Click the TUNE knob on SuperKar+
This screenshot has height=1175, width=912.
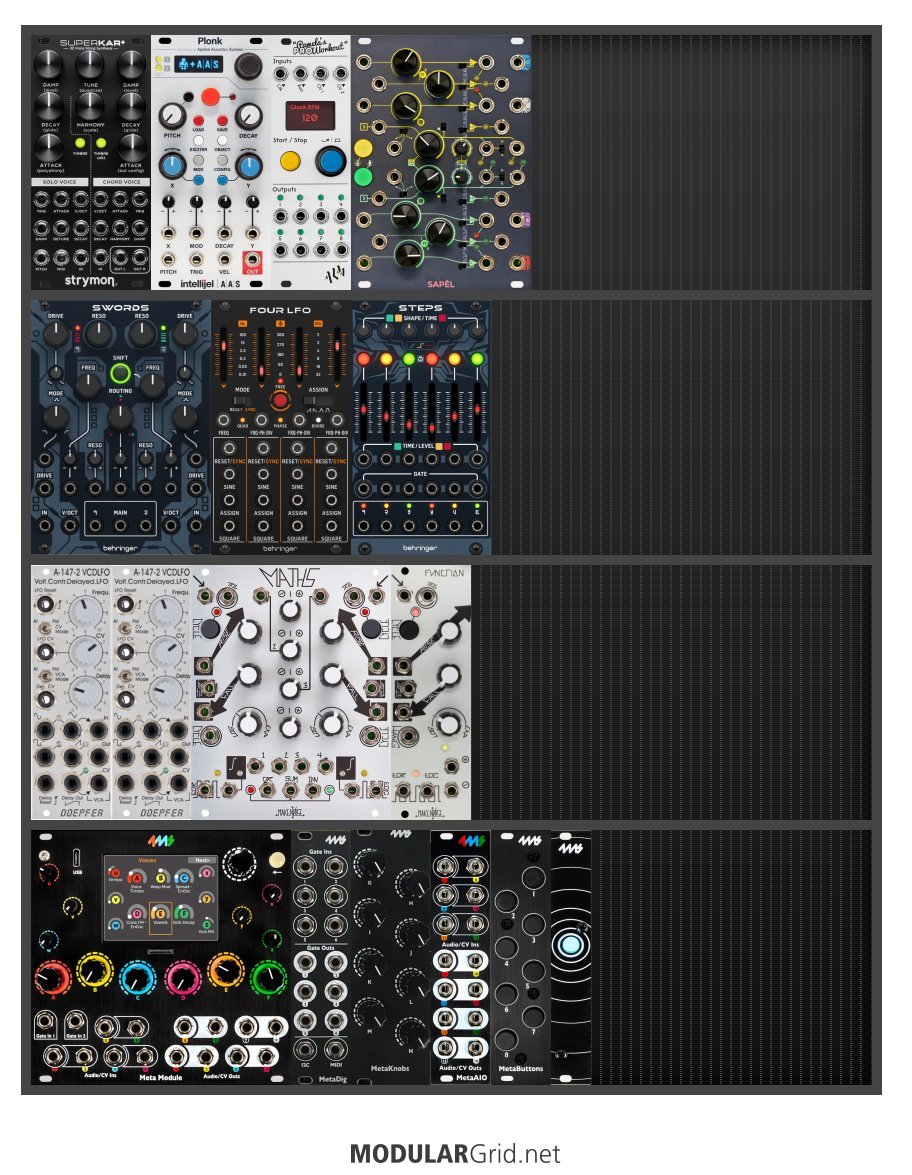click(x=90, y=66)
